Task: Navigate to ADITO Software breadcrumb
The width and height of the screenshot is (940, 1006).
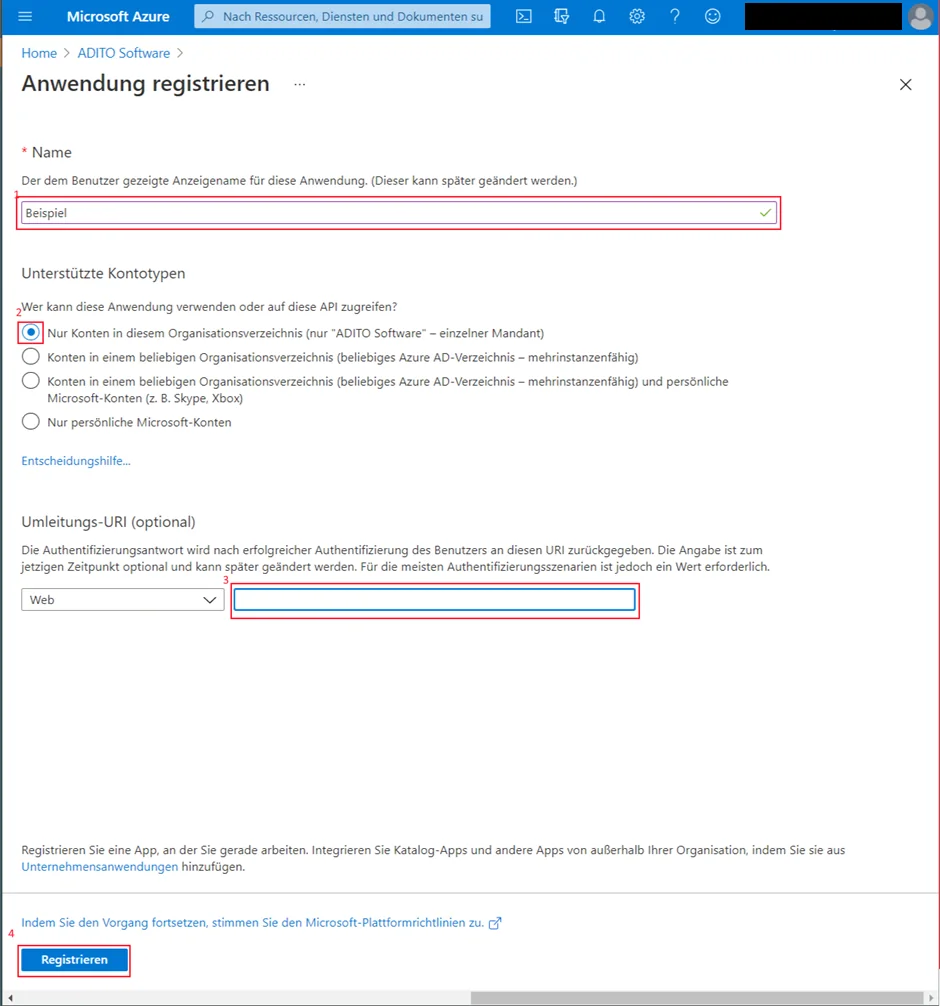Action: 124,53
